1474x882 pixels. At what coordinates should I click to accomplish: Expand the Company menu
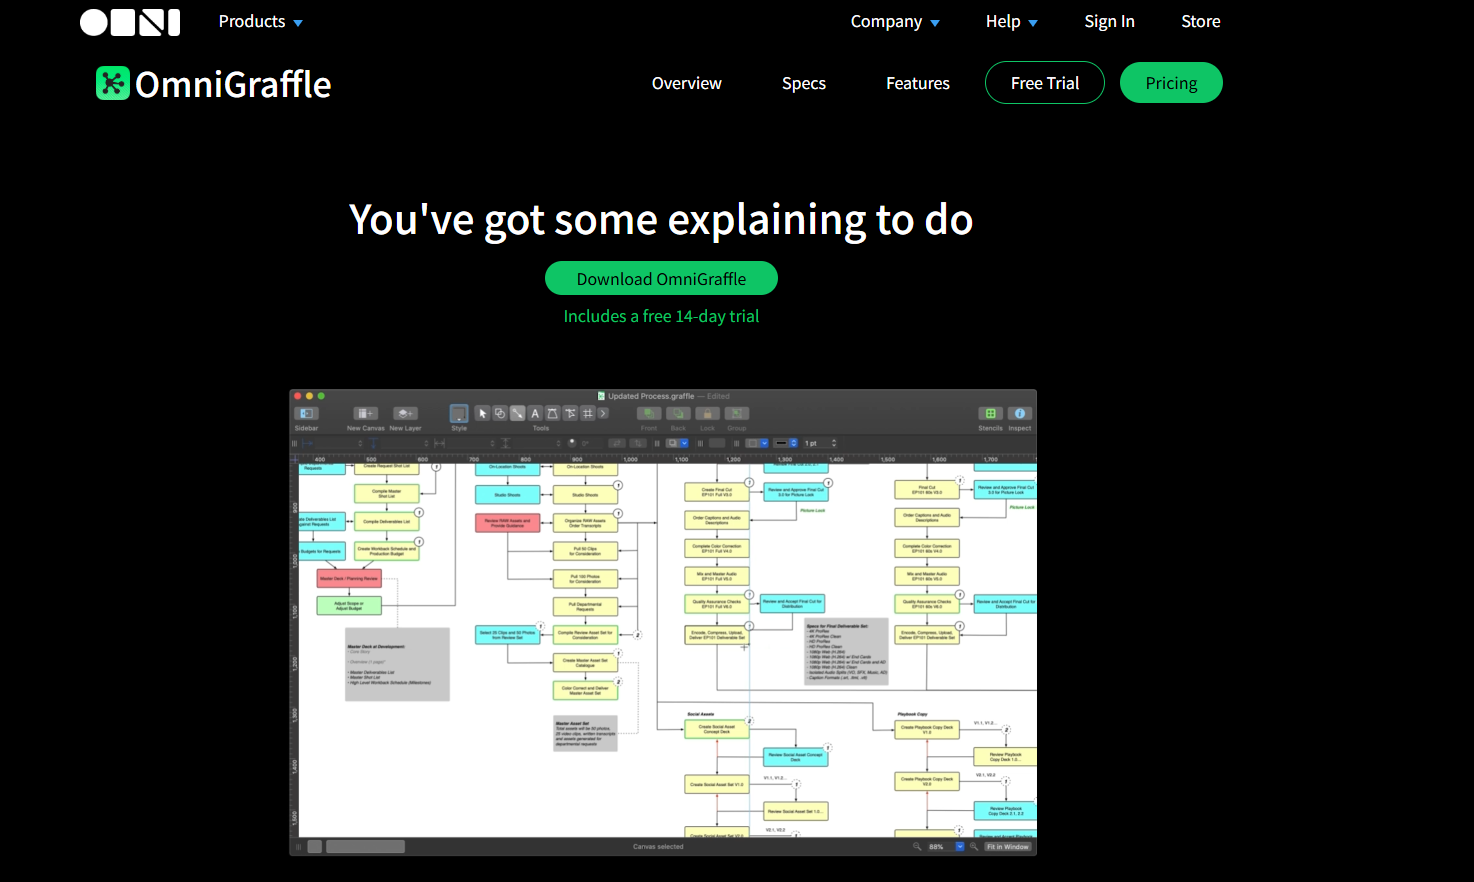point(895,21)
